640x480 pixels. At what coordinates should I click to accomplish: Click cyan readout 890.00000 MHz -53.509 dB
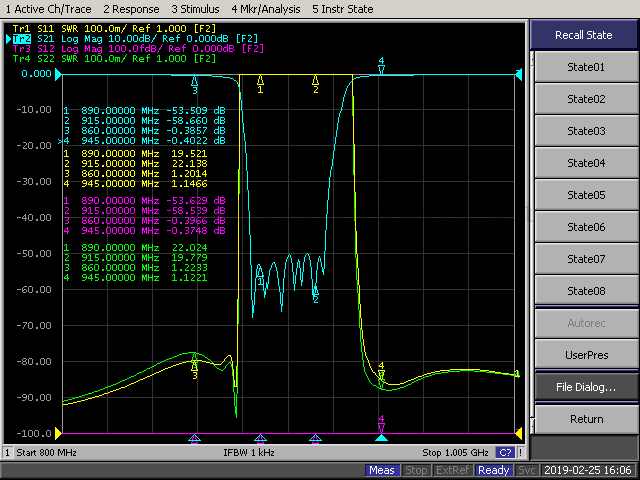[144, 111]
